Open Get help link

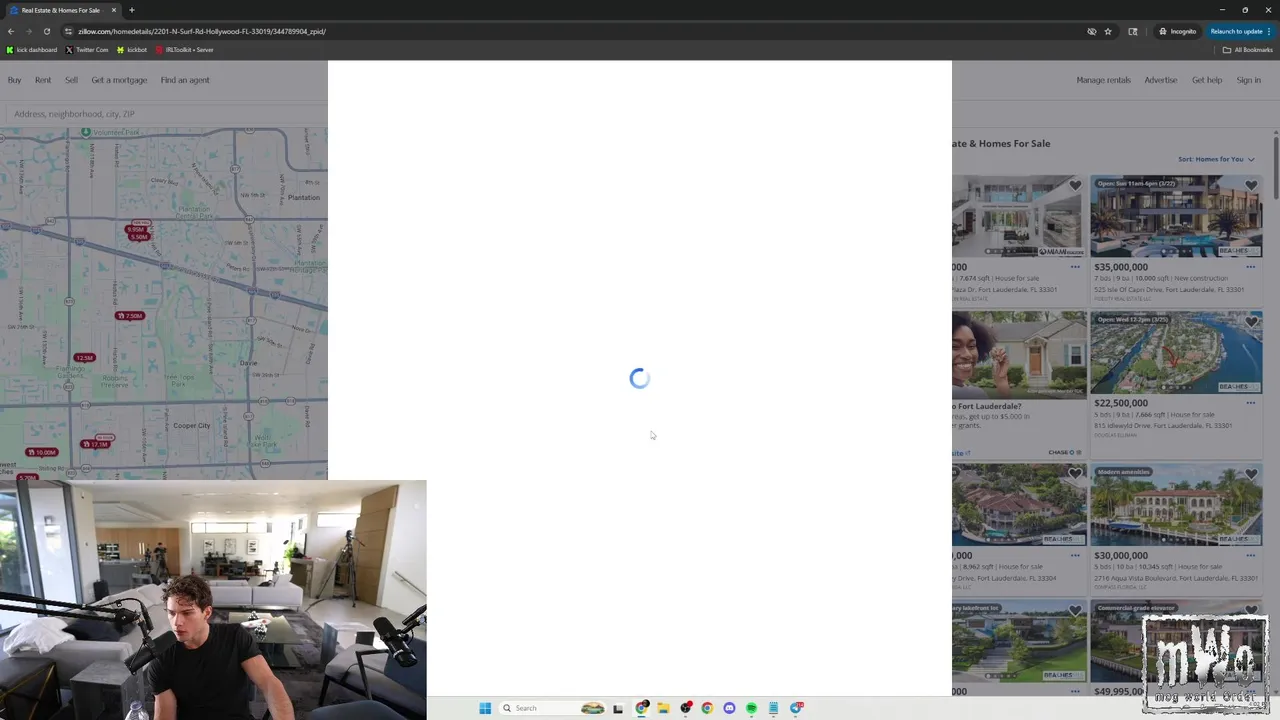1207,80
